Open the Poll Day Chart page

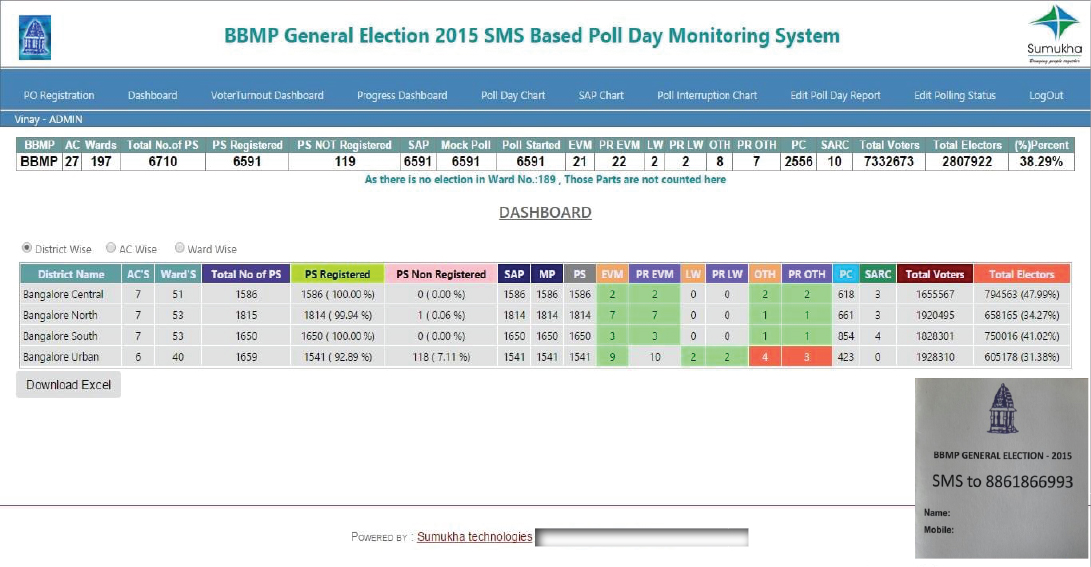pyautogui.click(x=513, y=96)
